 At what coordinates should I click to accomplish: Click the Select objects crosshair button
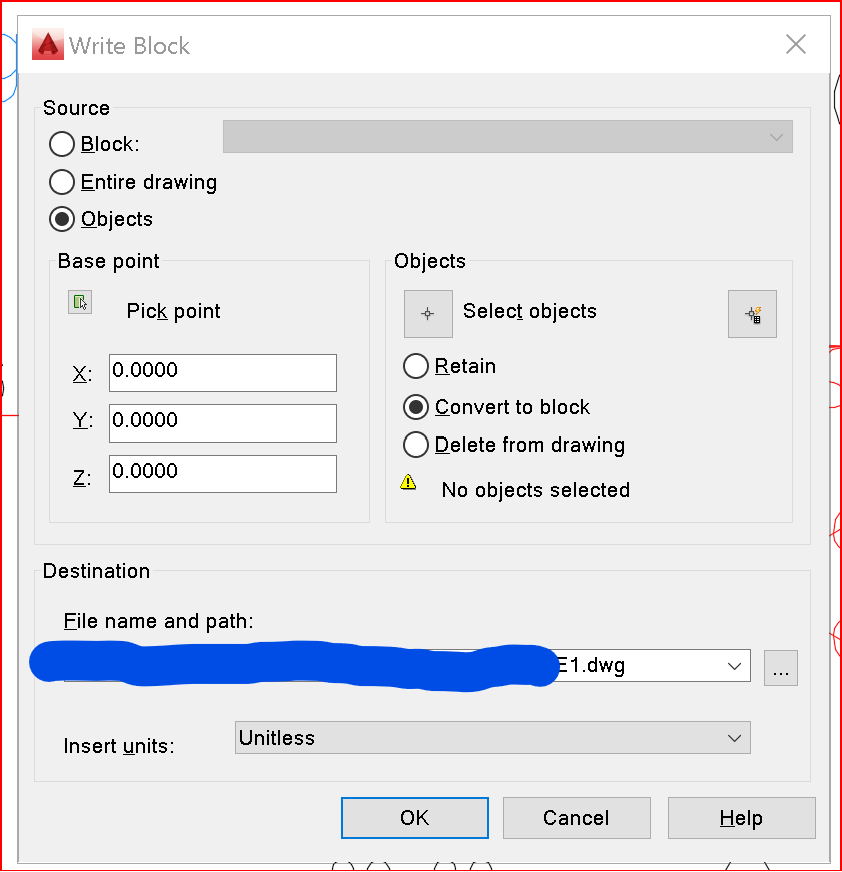[x=428, y=314]
